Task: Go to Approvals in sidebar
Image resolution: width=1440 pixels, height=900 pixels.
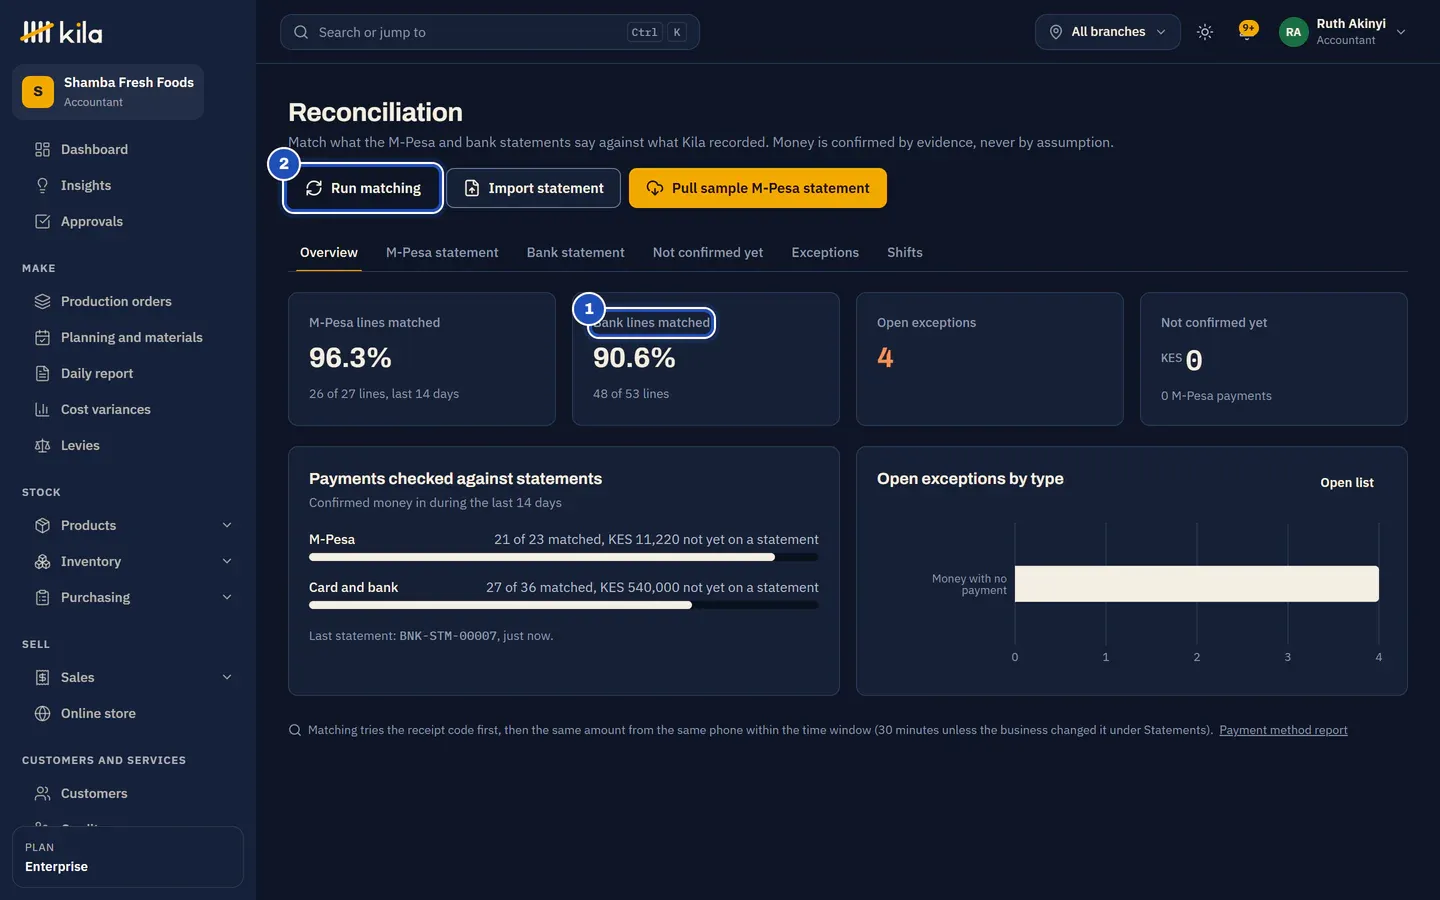Action: pyautogui.click(x=128, y=221)
